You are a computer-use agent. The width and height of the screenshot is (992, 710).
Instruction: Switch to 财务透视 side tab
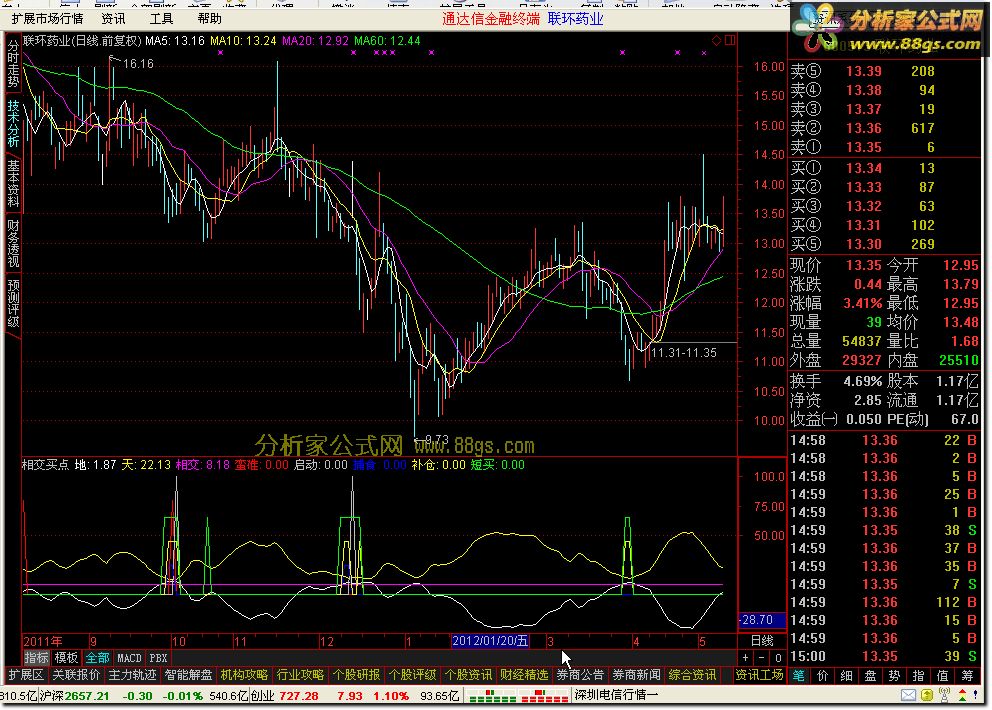pyautogui.click(x=13, y=244)
